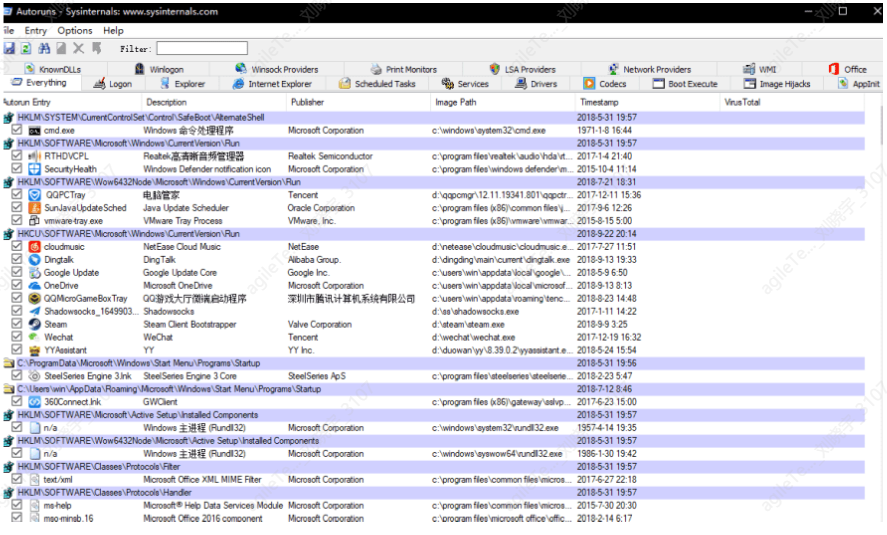Click the Find binoculars icon
This screenshot has height=535, width=887.
[x=44, y=48]
